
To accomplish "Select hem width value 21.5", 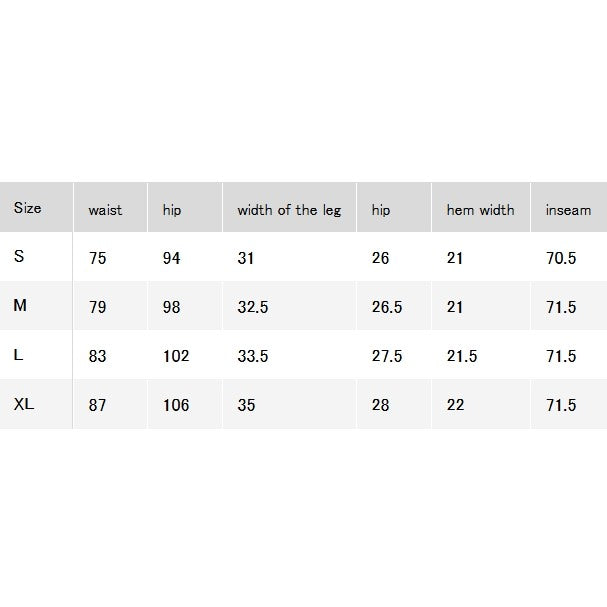I will 462,356.
